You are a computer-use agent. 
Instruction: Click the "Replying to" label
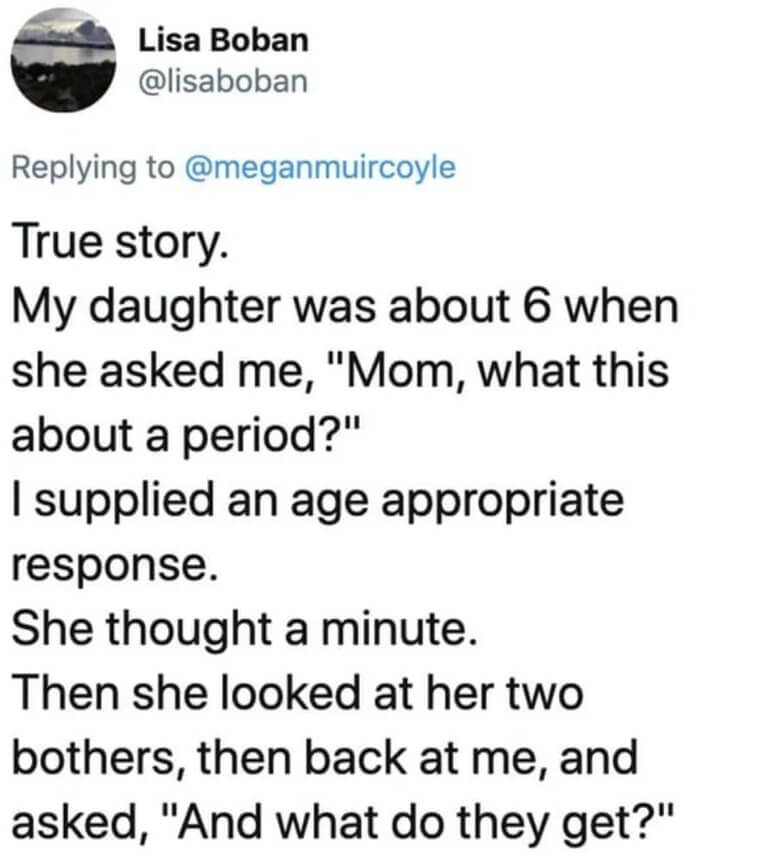[93, 168]
